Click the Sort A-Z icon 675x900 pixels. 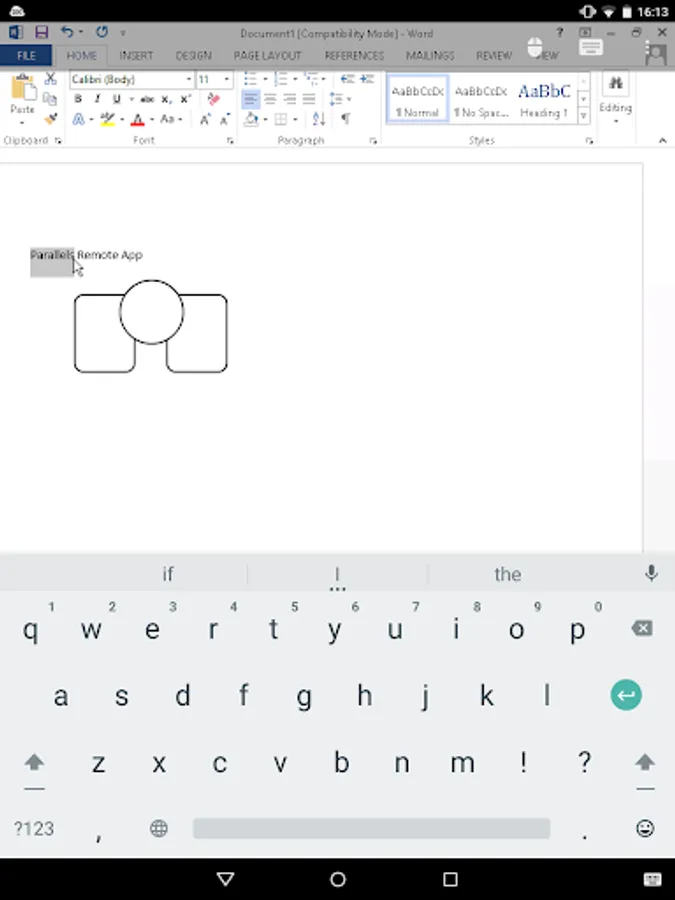[319, 119]
